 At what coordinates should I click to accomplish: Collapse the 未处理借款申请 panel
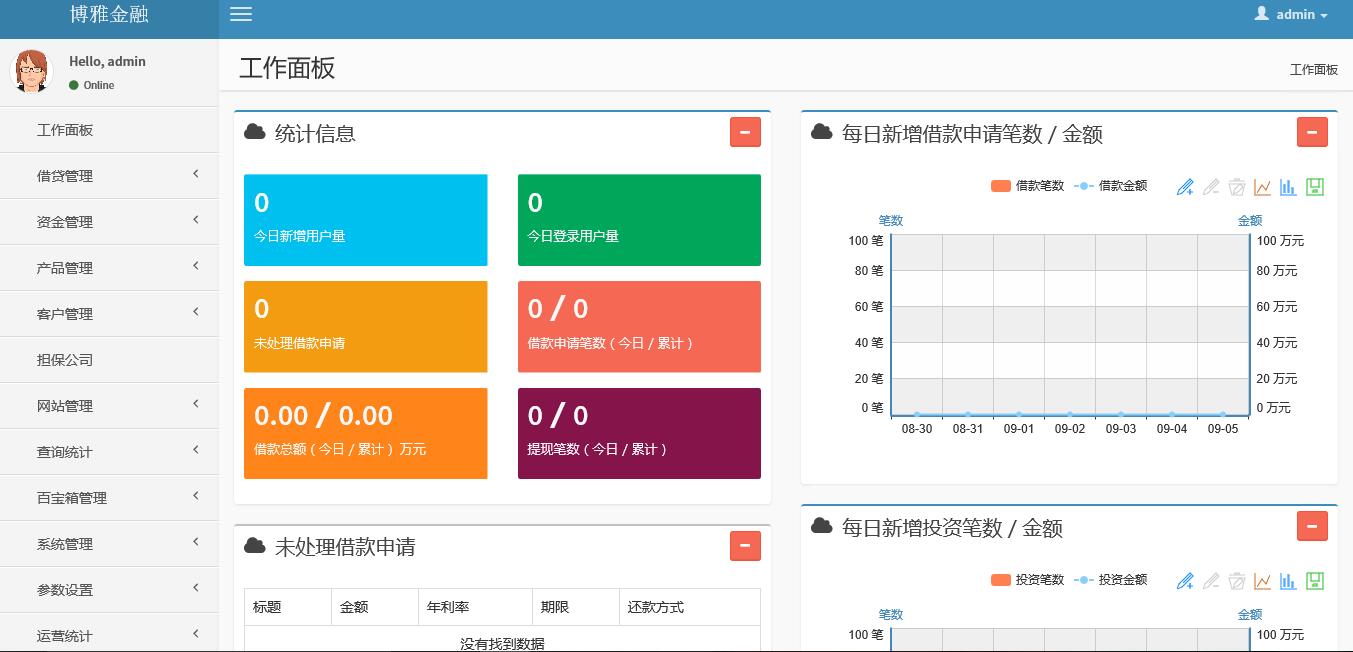pyautogui.click(x=745, y=545)
